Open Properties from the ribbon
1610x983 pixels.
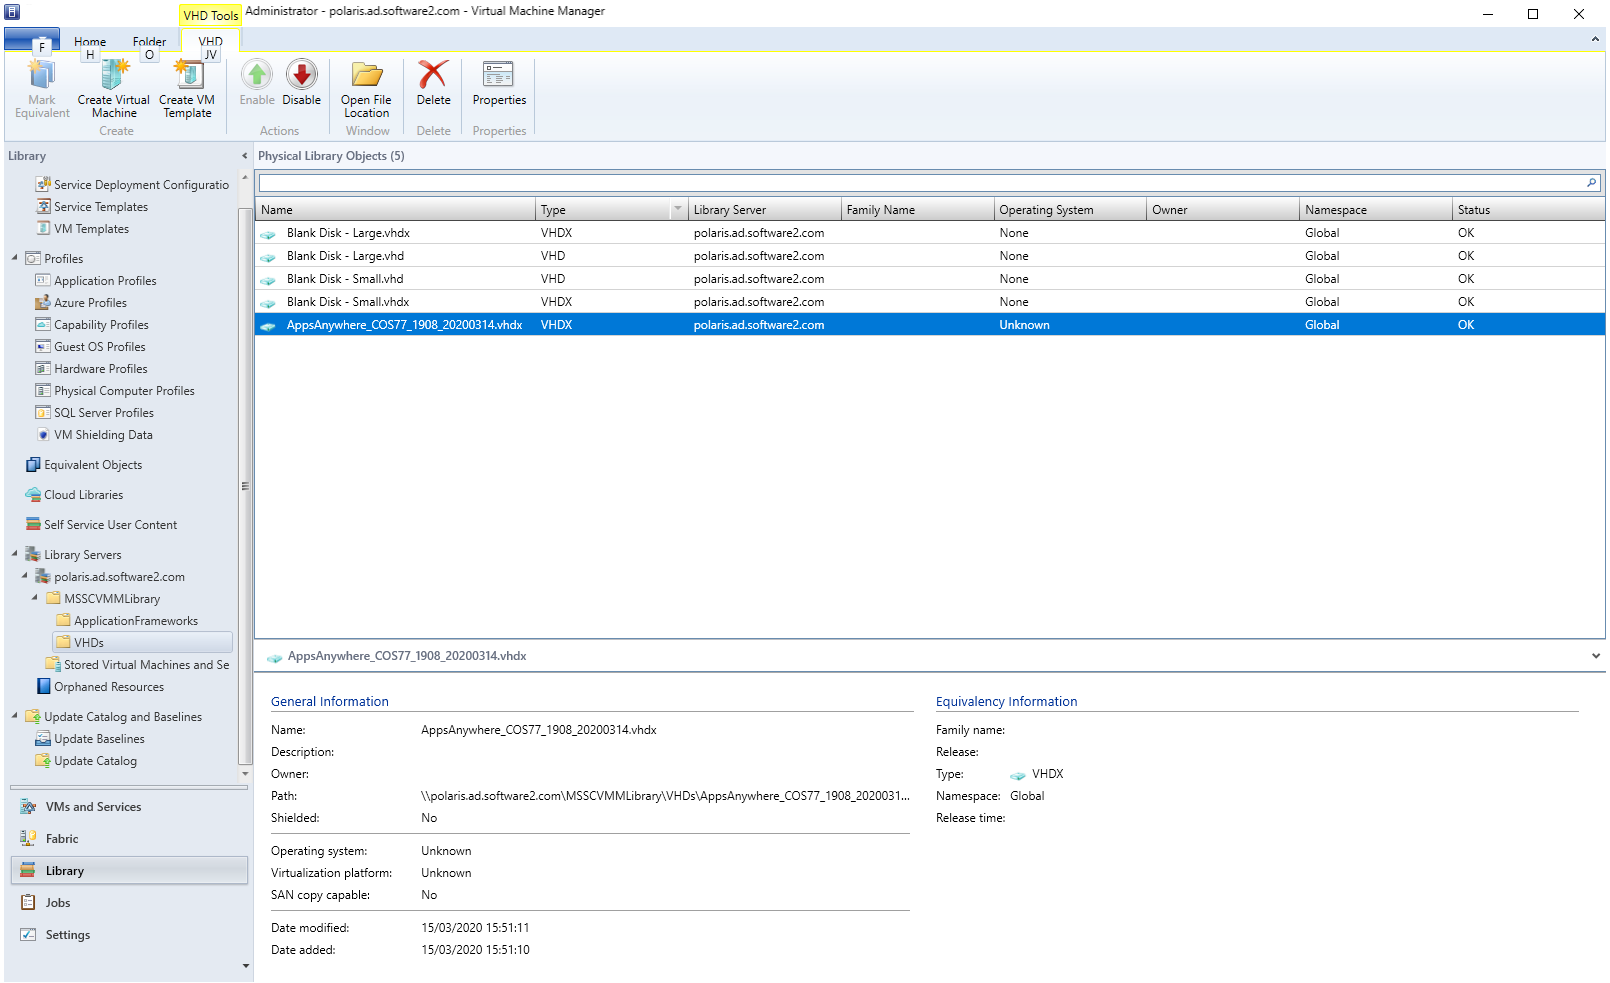(498, 76)
